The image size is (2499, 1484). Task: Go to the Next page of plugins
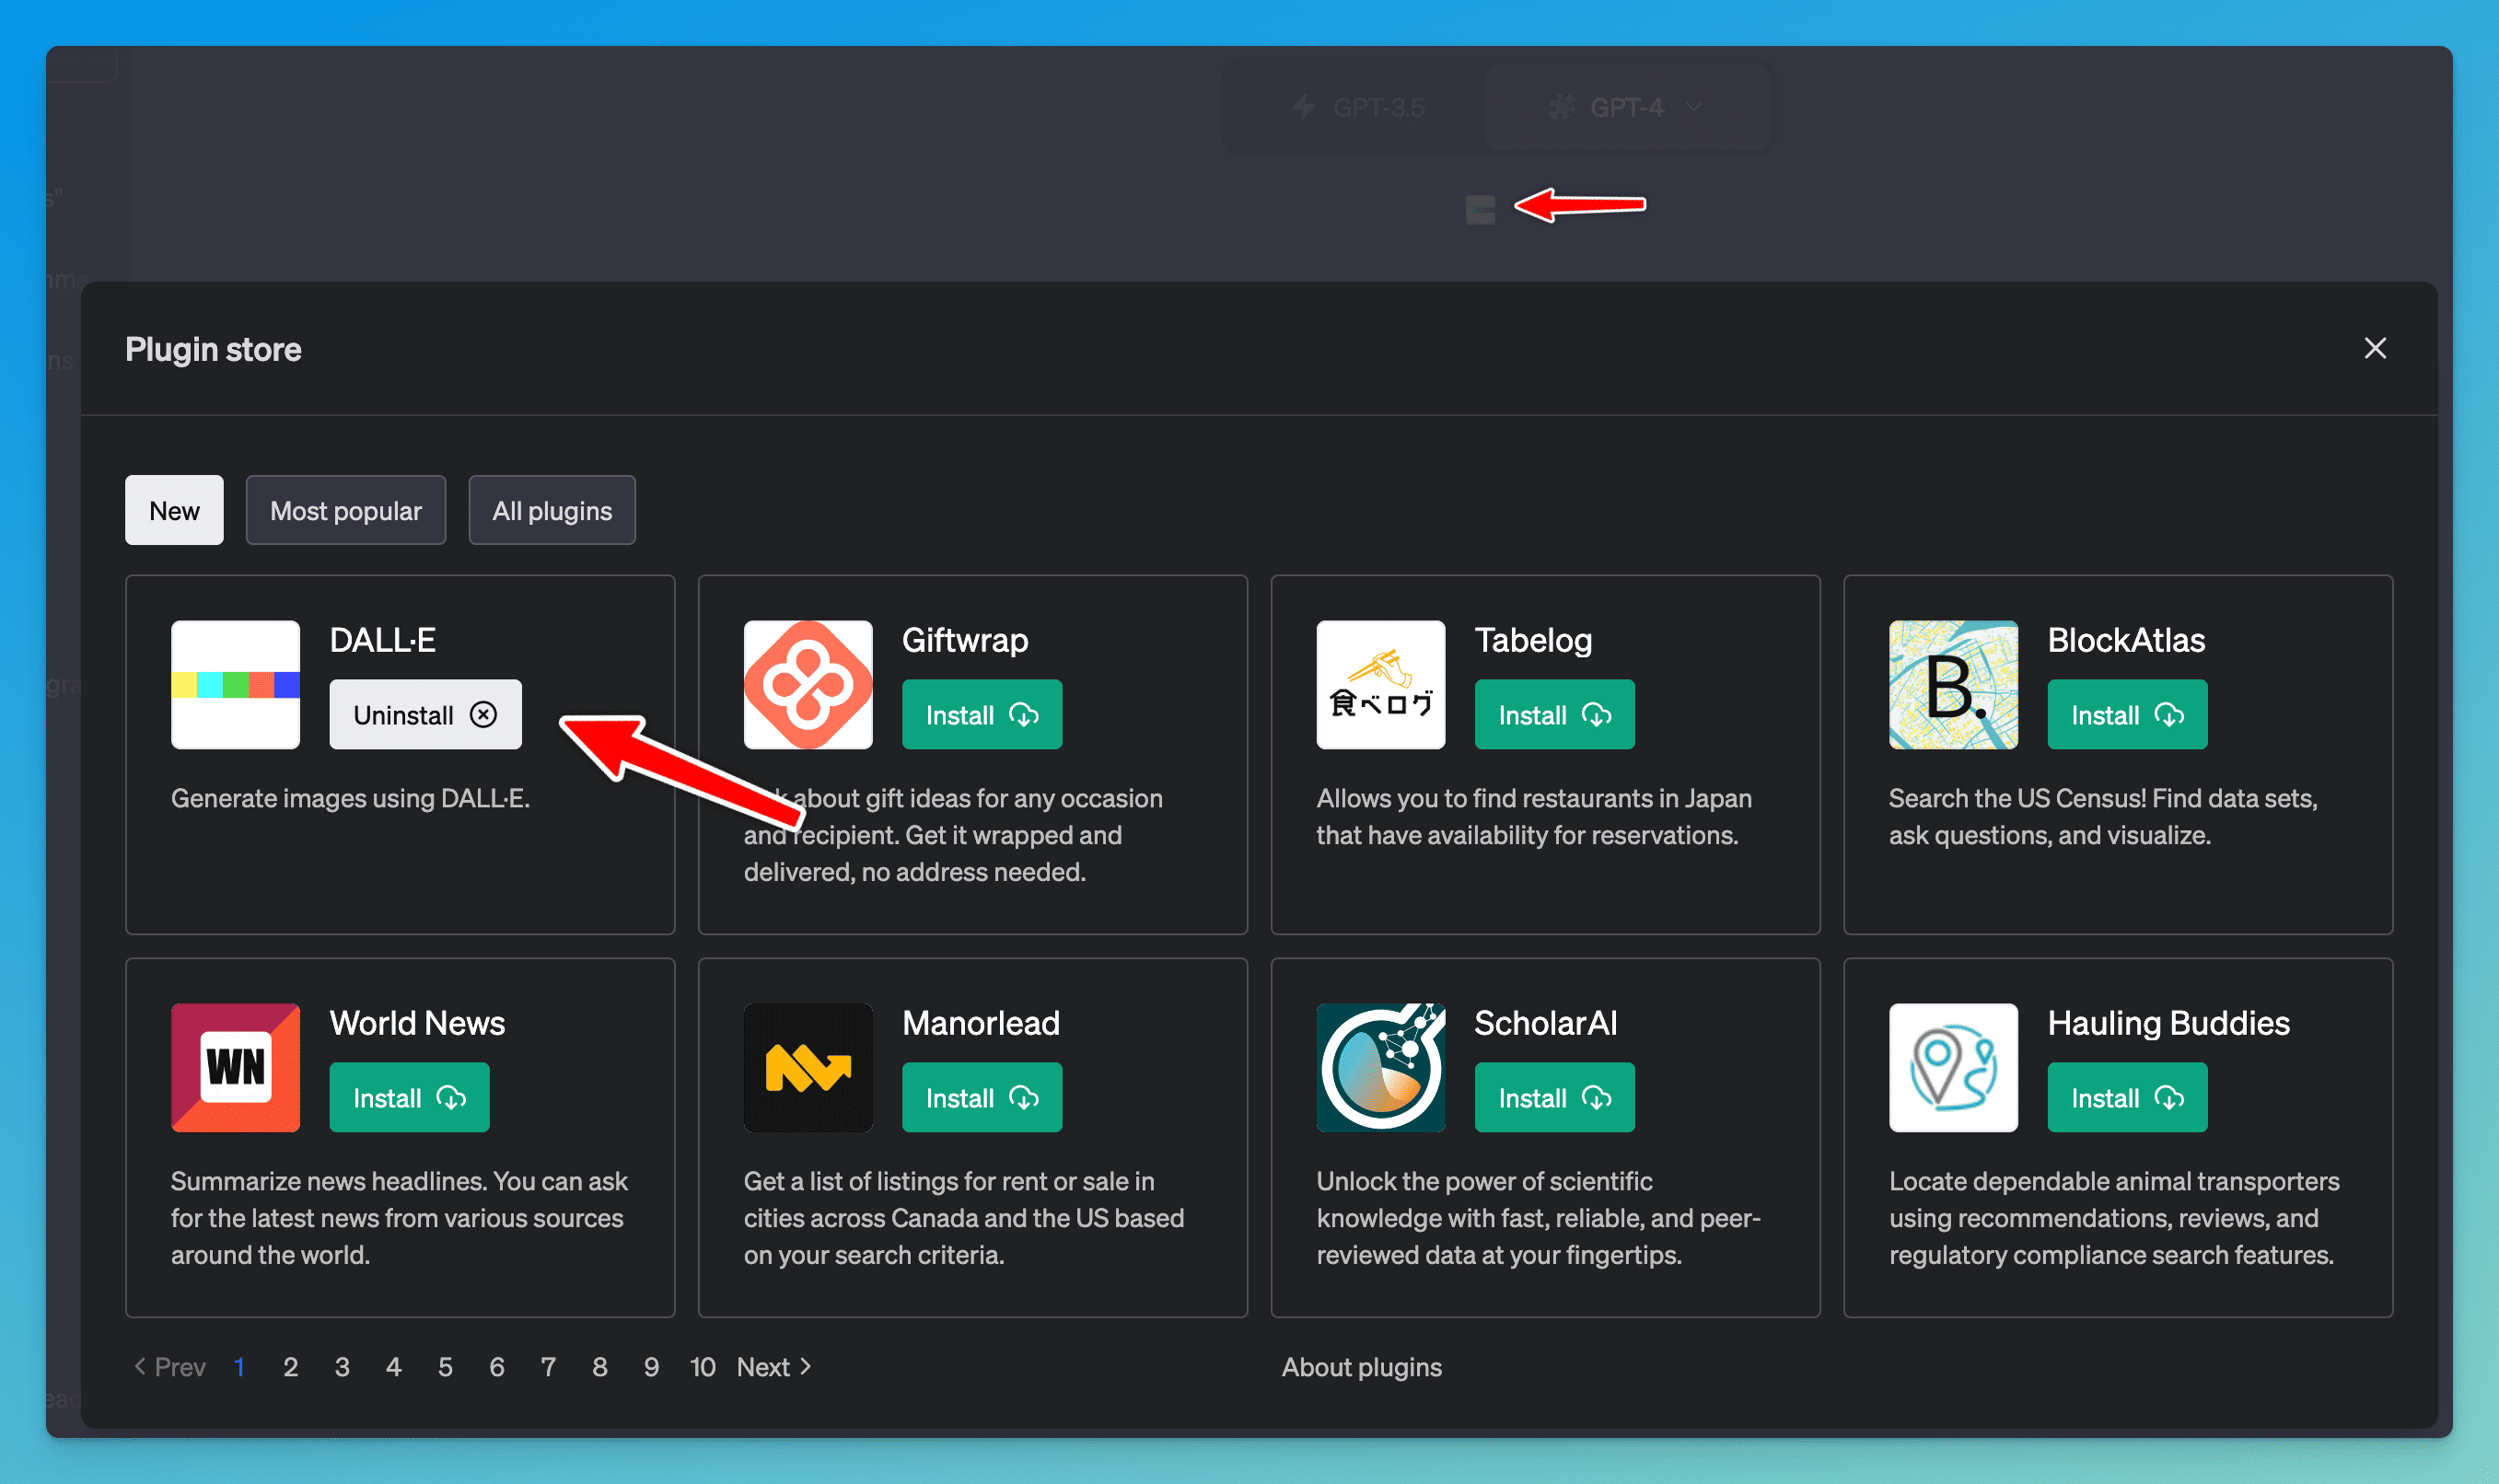(x=774, y=1367)
